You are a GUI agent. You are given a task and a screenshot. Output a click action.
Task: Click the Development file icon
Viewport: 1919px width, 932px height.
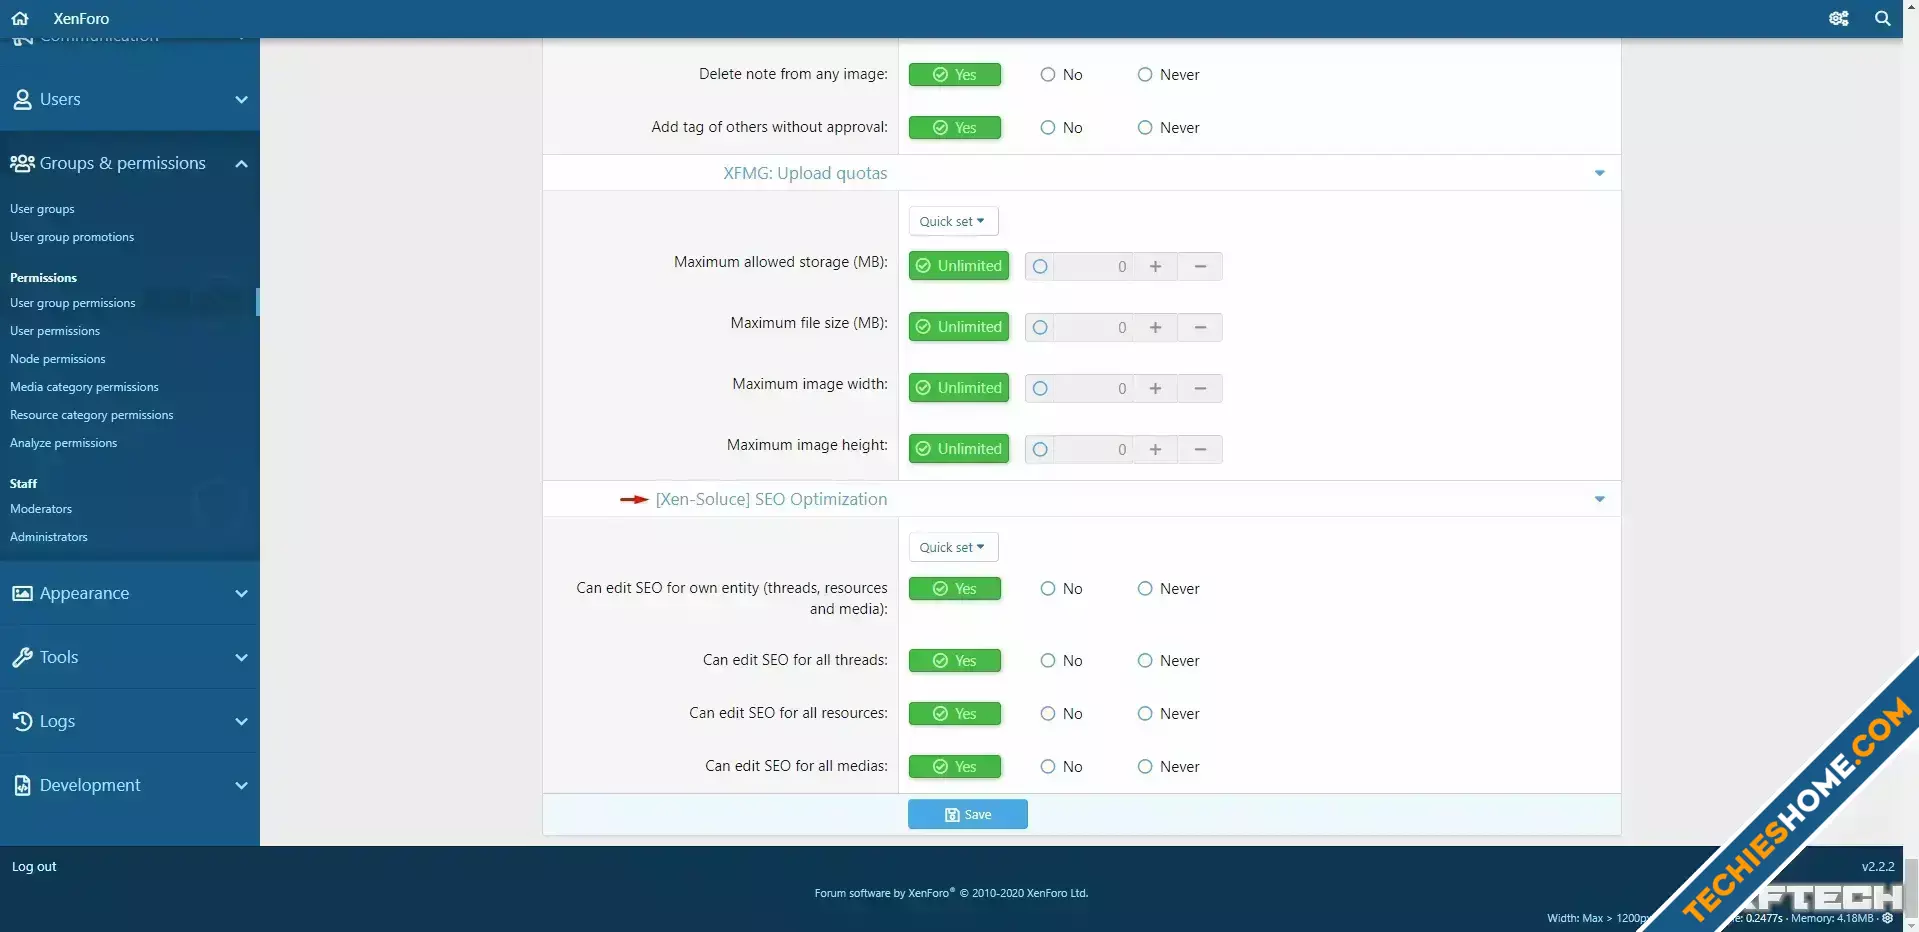coord(22,785)
